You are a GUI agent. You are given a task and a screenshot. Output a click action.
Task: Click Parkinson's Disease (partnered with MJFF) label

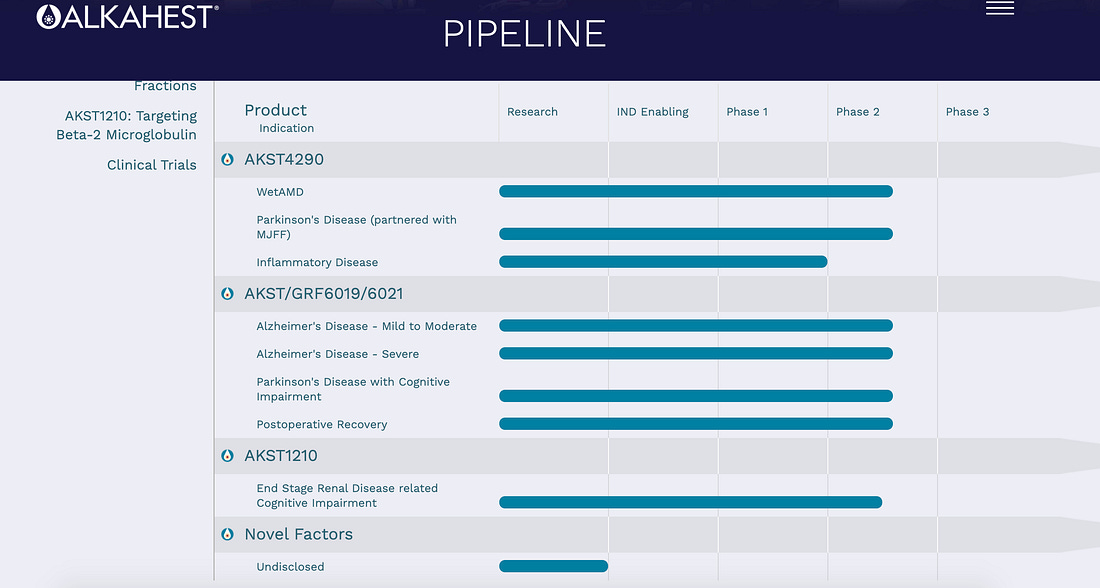pos(356,227)
